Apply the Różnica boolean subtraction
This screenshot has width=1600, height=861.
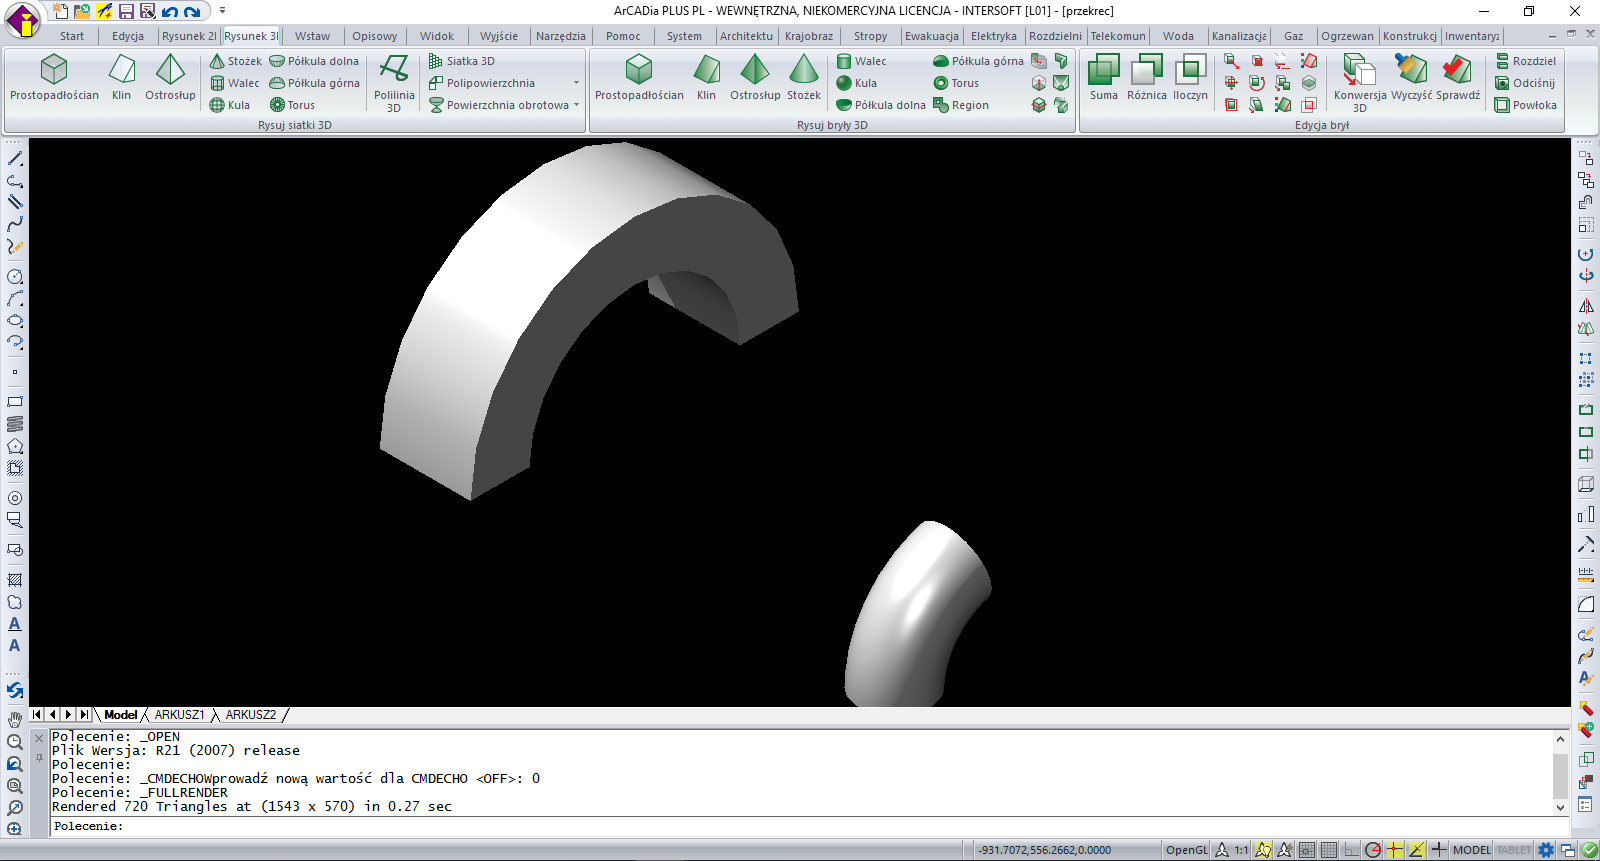(1147, 77)
